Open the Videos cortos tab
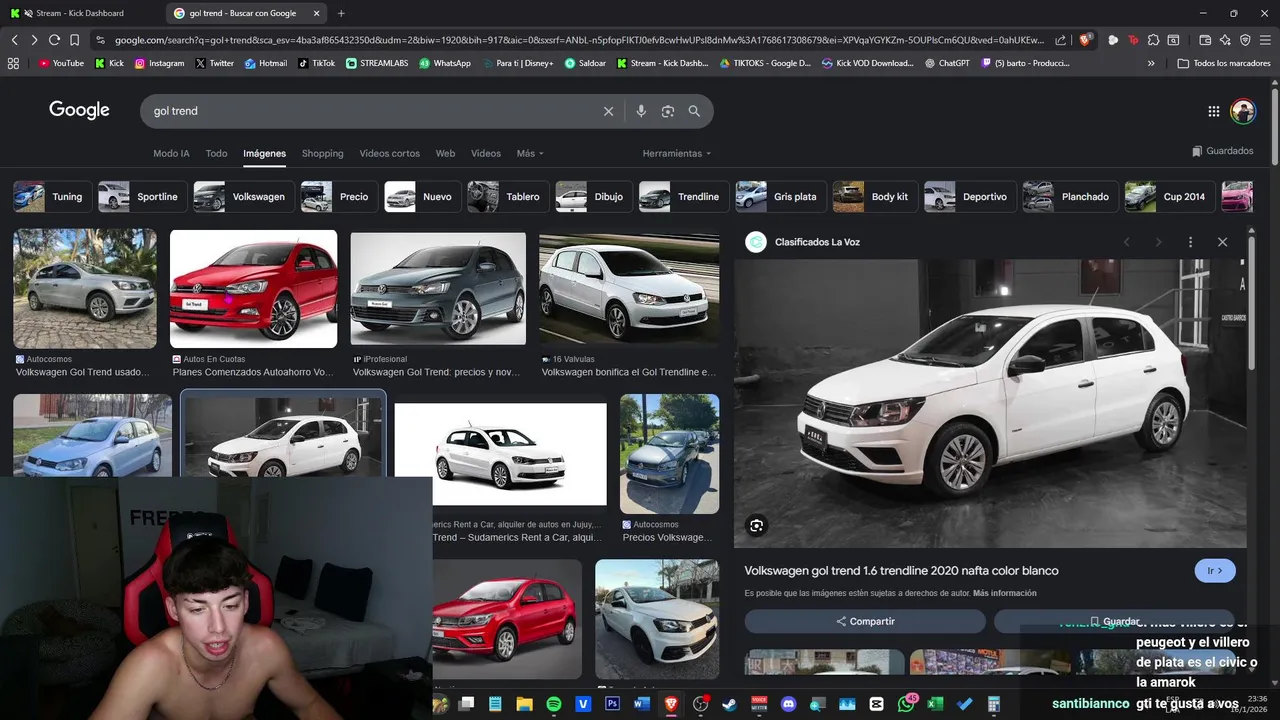The image size is (1280, 720). (x=390, y=153)
